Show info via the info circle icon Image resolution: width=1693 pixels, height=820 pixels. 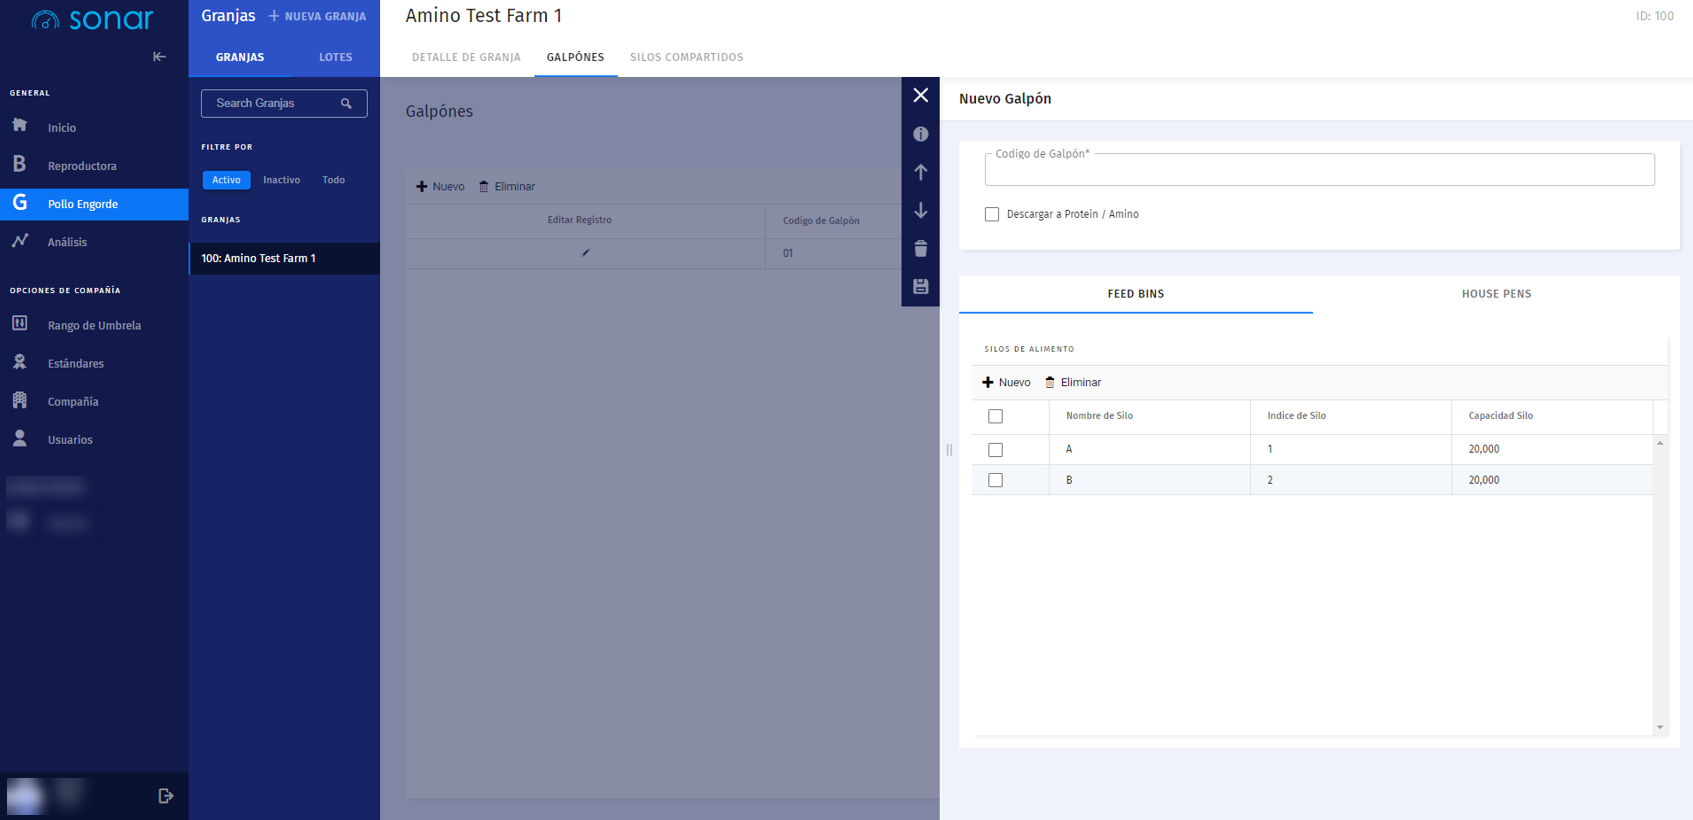(x=921, y=134)
